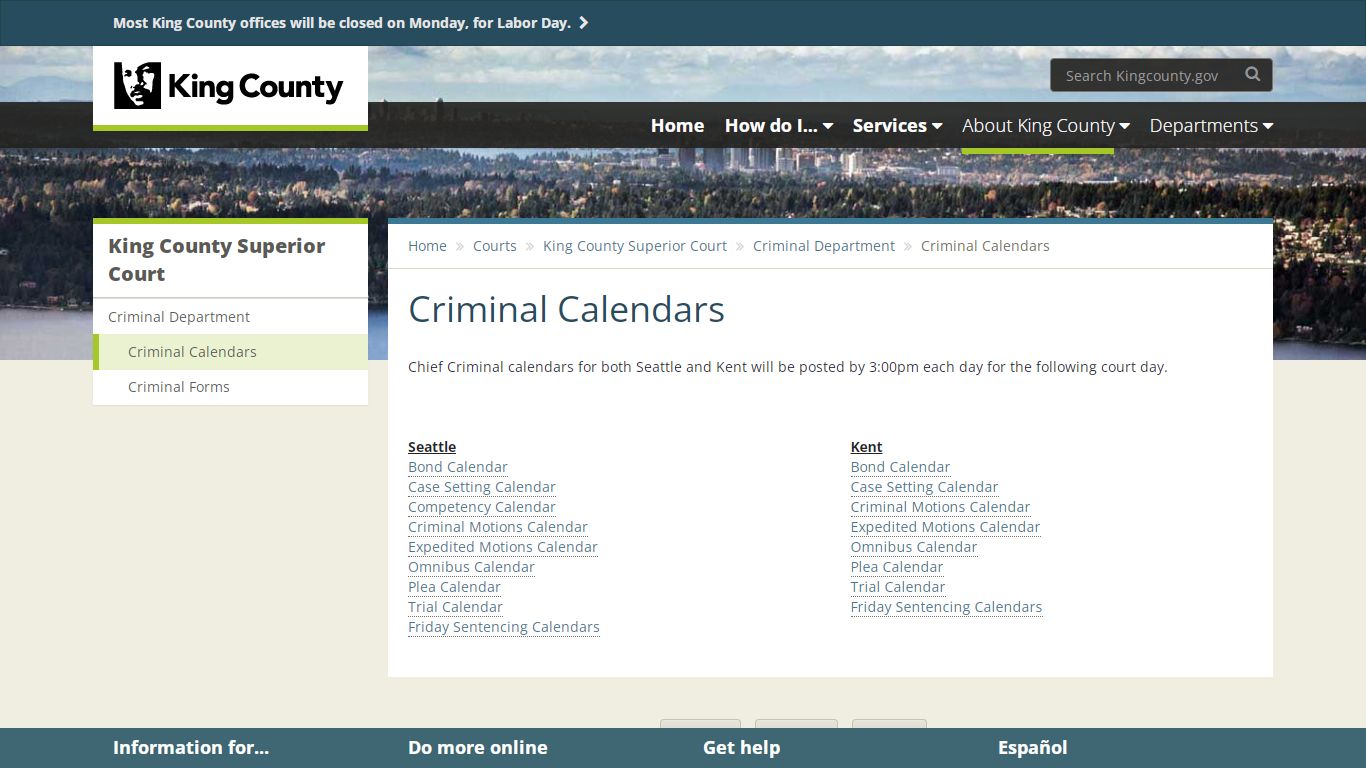The image size is (1366, 768).
Task: Open Seattle Omnibus Calendar
Action: point(471,567)
